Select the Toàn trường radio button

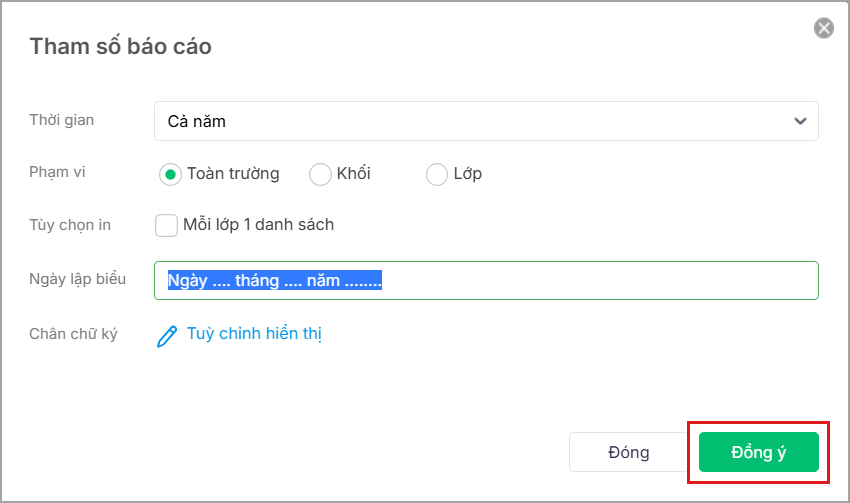(170, 174)
